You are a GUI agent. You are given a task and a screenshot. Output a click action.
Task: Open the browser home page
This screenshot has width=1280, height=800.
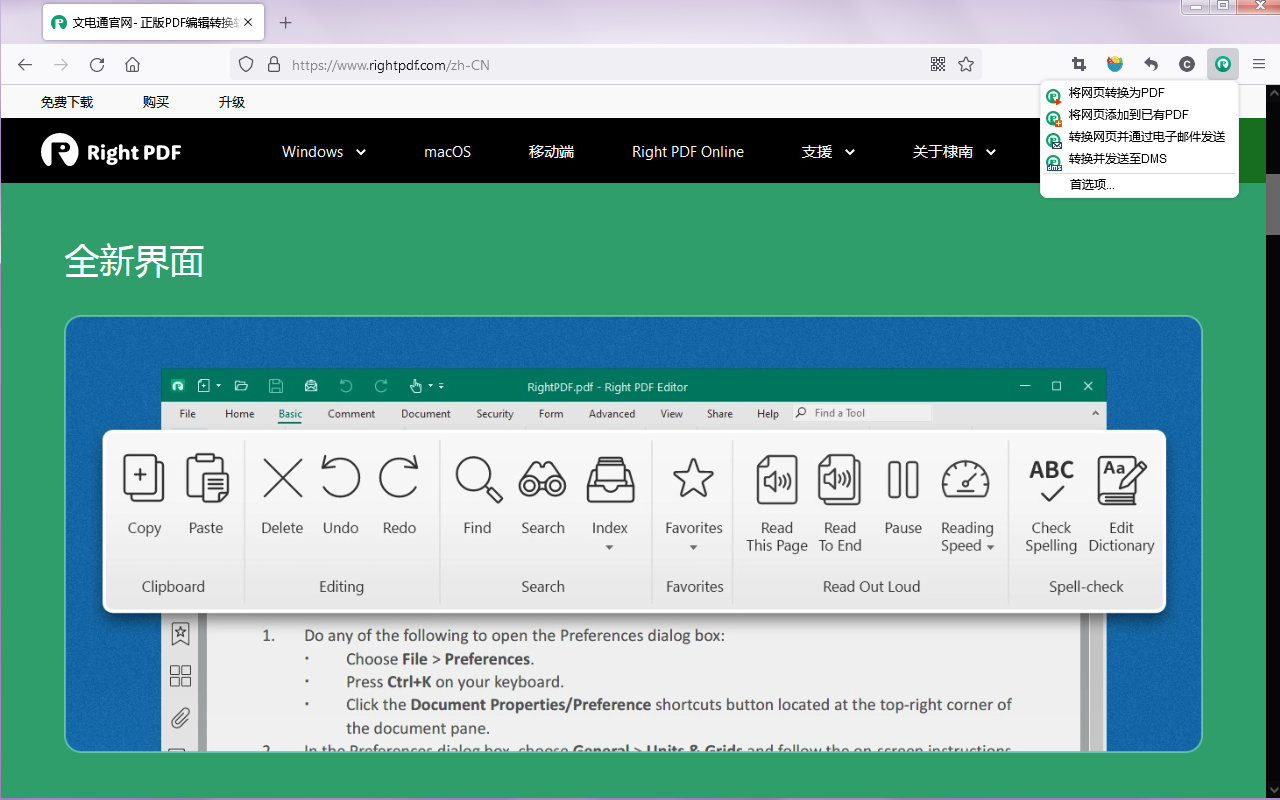pyautogui.click(x=132, y=65)
